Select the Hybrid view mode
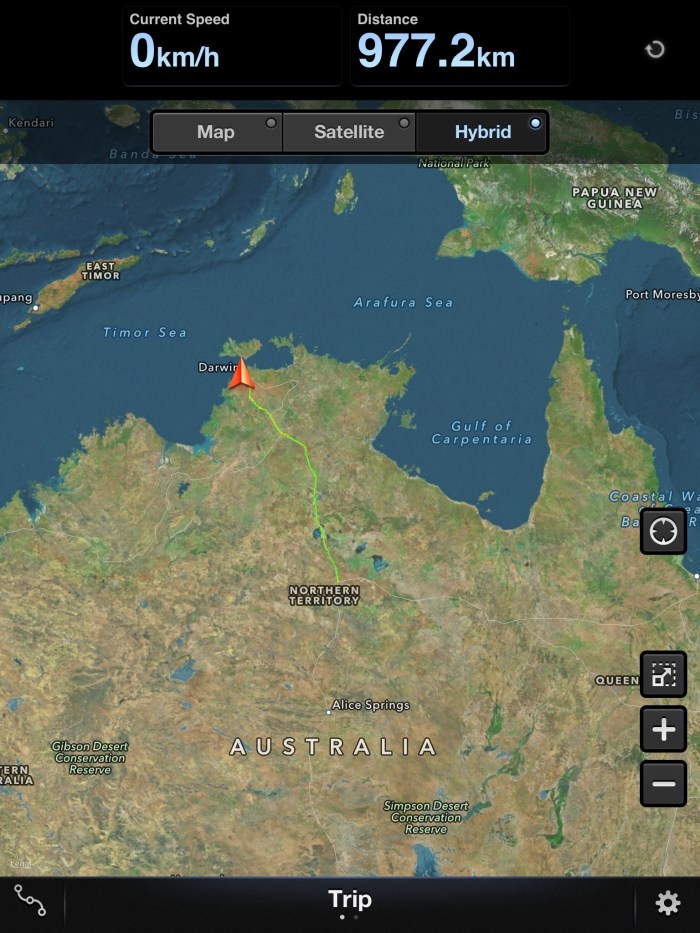The height and width of the screenshot is (933, 700). pyautogui.click(x=482, y=132)
